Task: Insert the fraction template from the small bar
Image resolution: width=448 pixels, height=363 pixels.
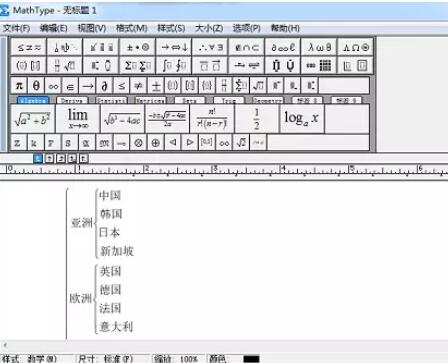Action: point(224,86)
